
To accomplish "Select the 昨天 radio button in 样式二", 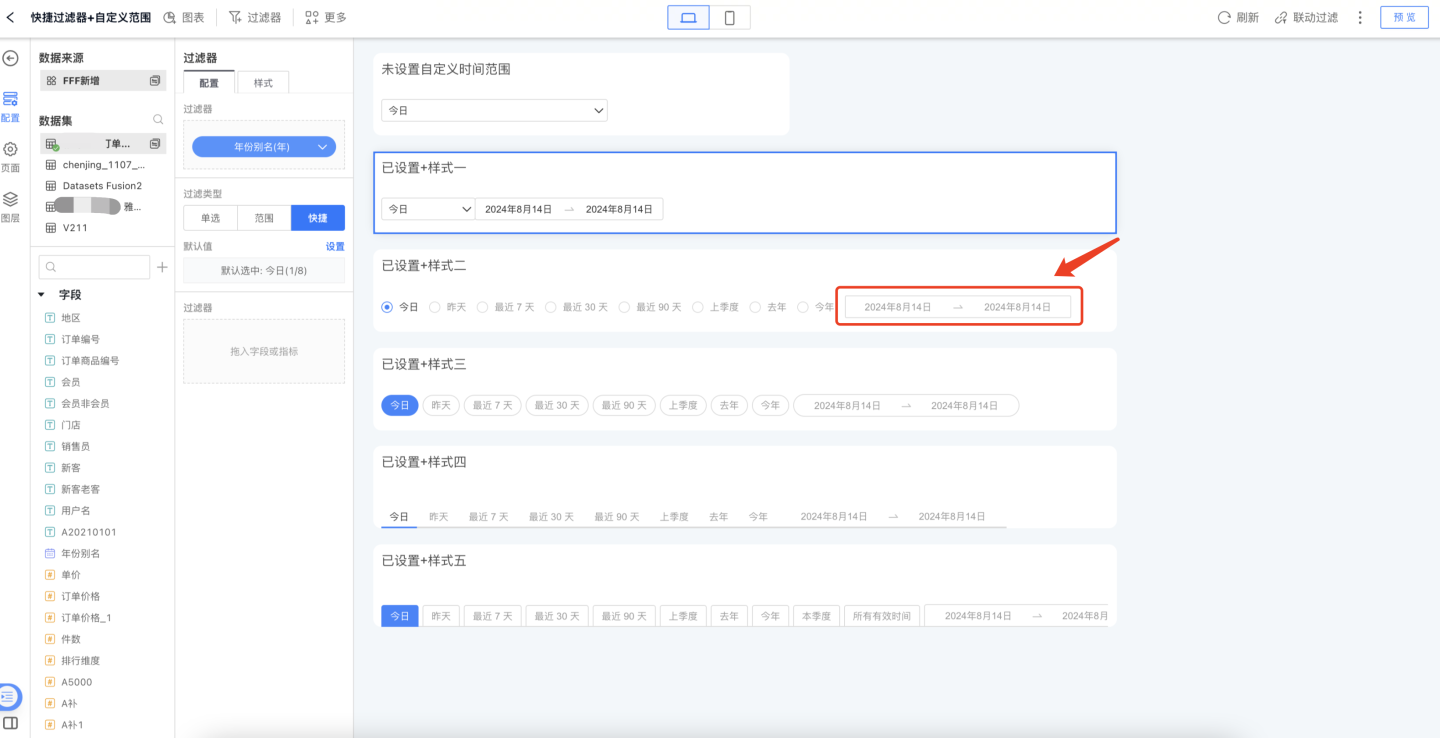I will click(434, 307).
